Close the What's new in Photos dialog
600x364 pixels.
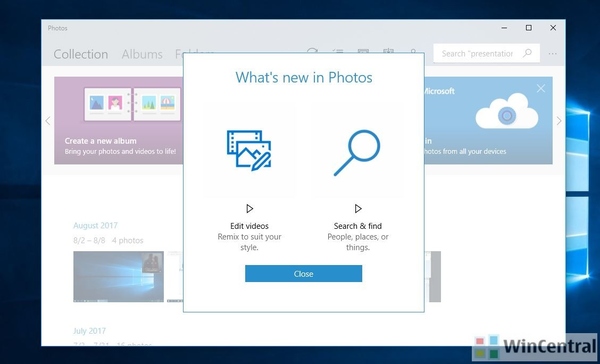pos(303,274)
